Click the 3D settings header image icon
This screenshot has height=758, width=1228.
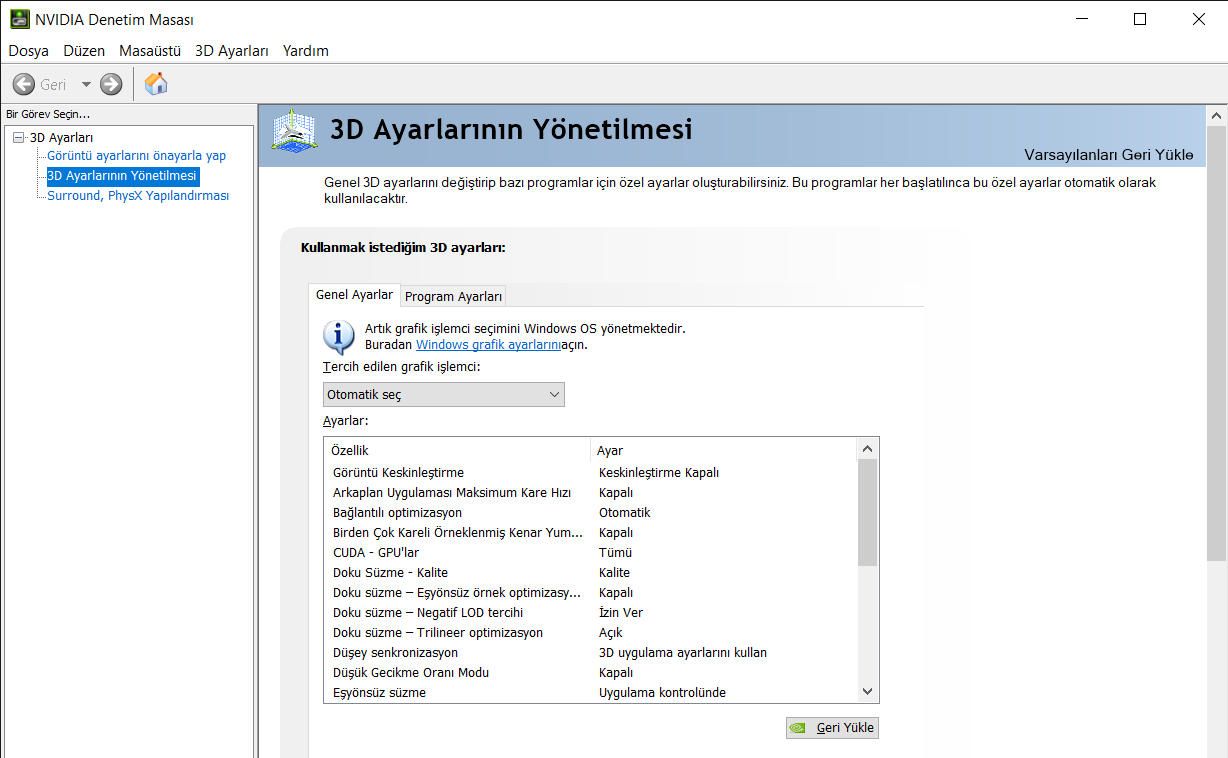(x=295, y=132)
